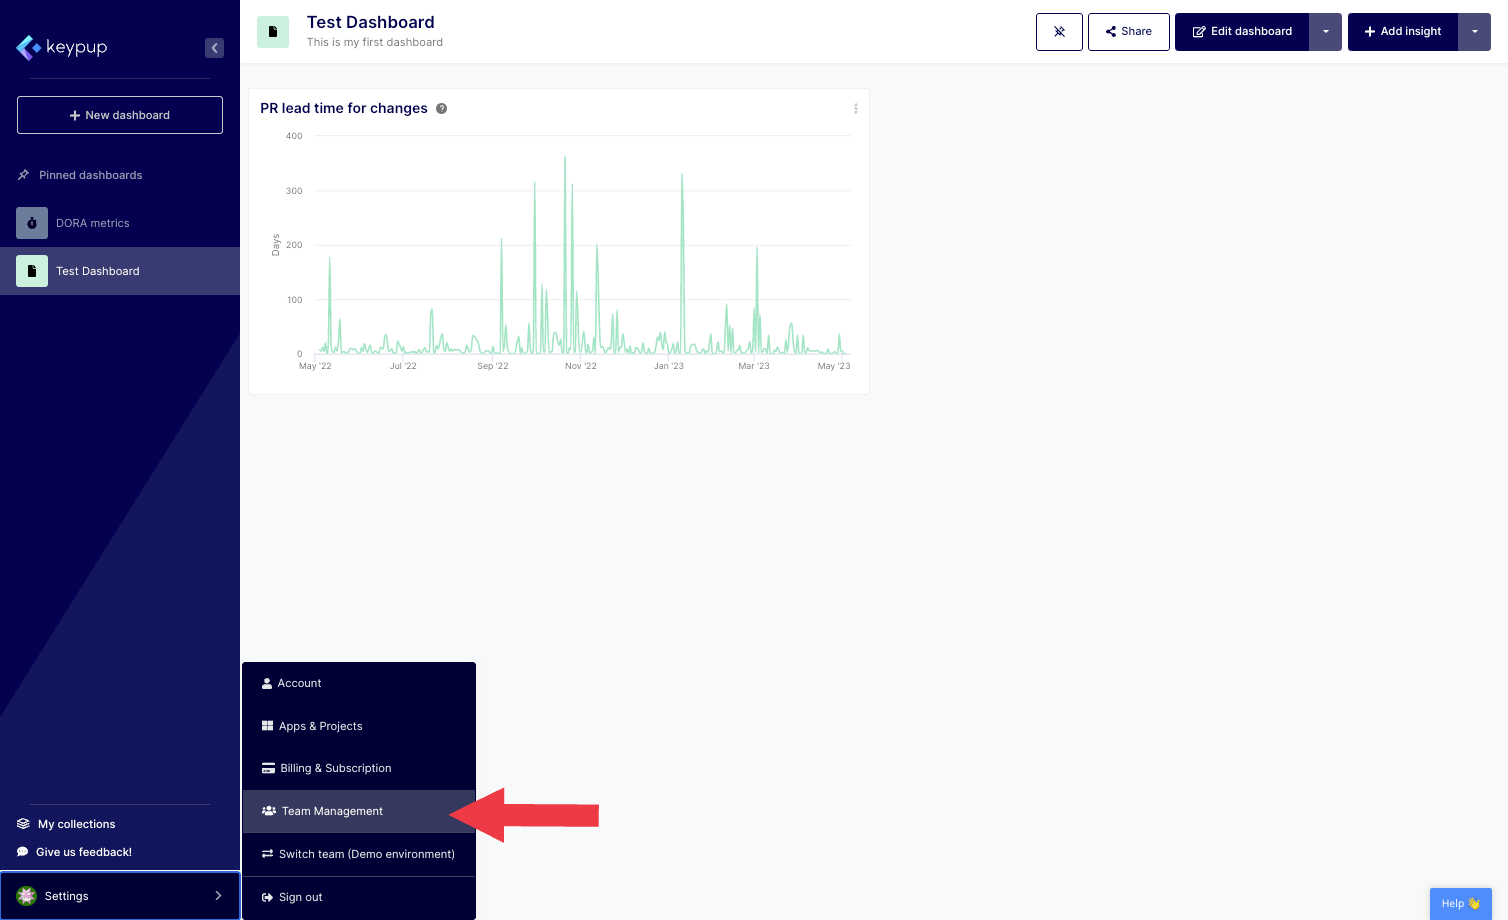
Task: Select Test Dashboard in the sidebar
Action: coord(97,271)
